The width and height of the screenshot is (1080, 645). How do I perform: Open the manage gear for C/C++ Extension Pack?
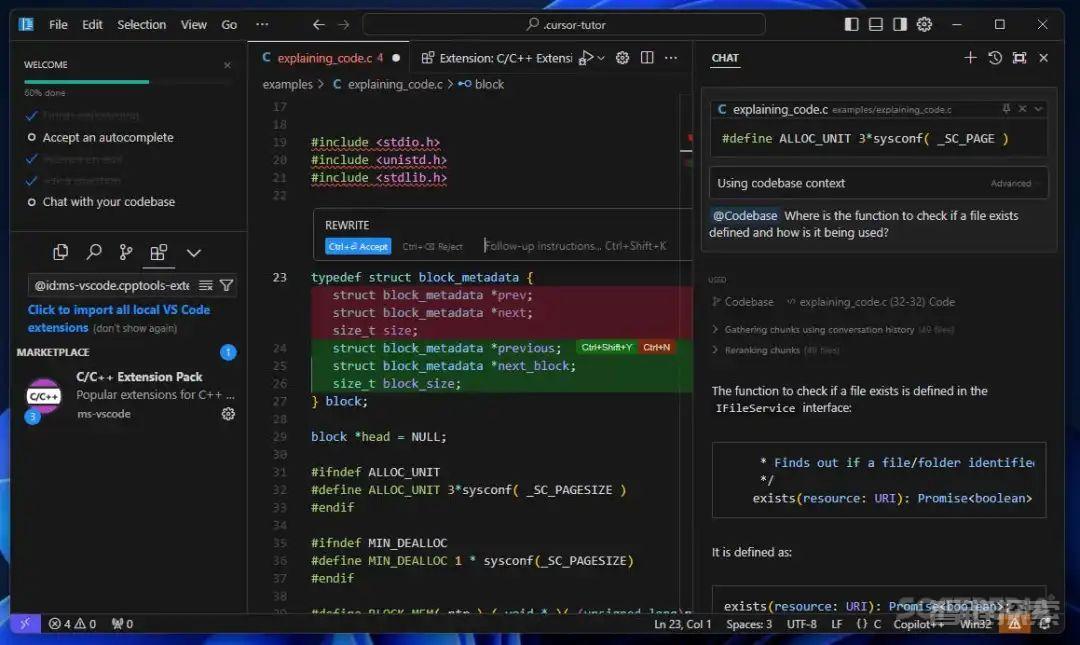[228, 413]
